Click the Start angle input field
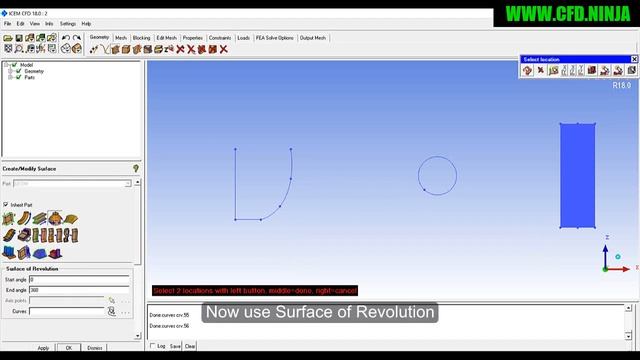The height and width of the screenshot is (360, 640). (x=79, y=280)
